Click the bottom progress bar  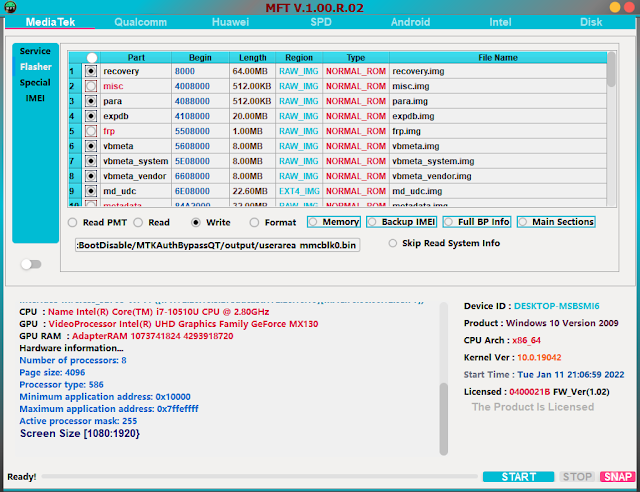[x=260, y=476]
